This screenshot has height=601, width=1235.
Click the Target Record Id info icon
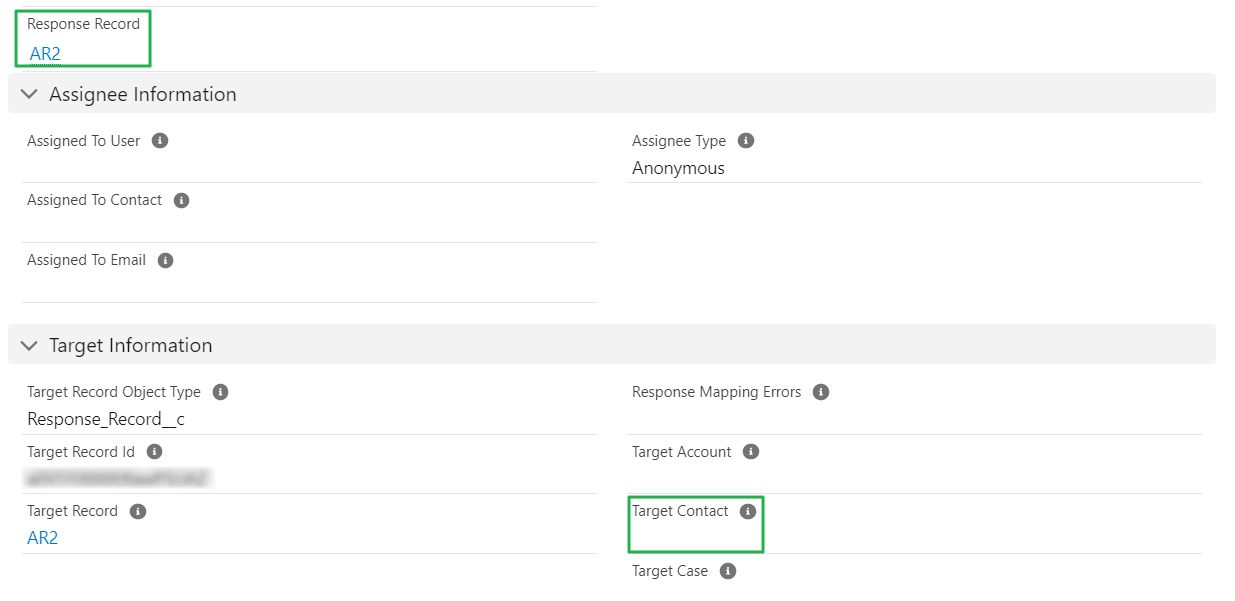coord(158,451)
